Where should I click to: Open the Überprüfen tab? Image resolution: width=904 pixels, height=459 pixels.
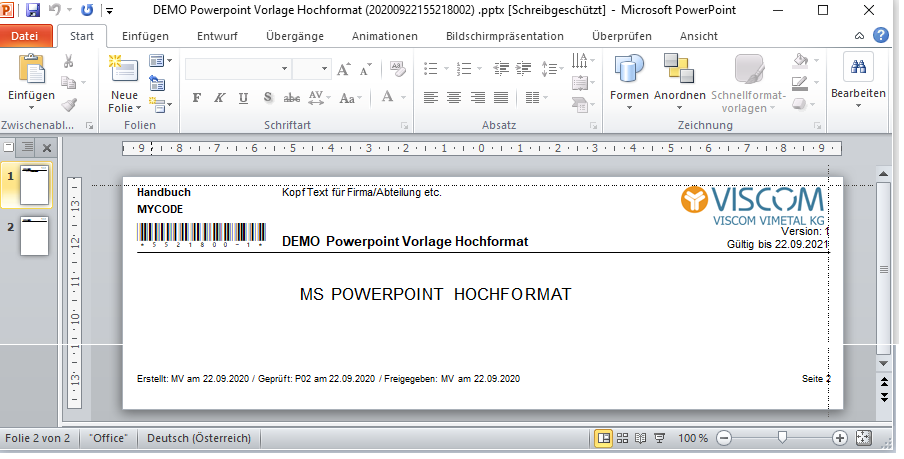[622, 36]
